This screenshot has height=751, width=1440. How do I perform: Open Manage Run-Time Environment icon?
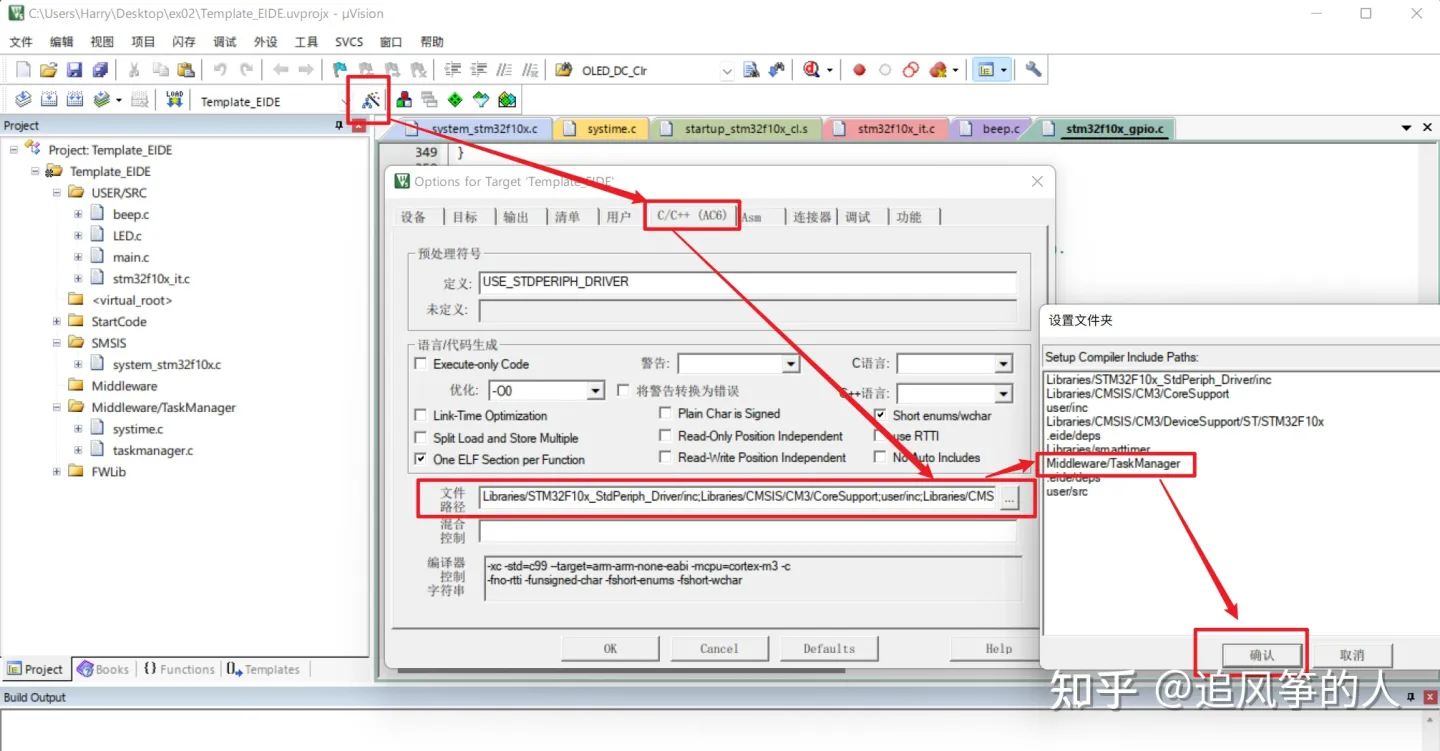pos(455,100)
